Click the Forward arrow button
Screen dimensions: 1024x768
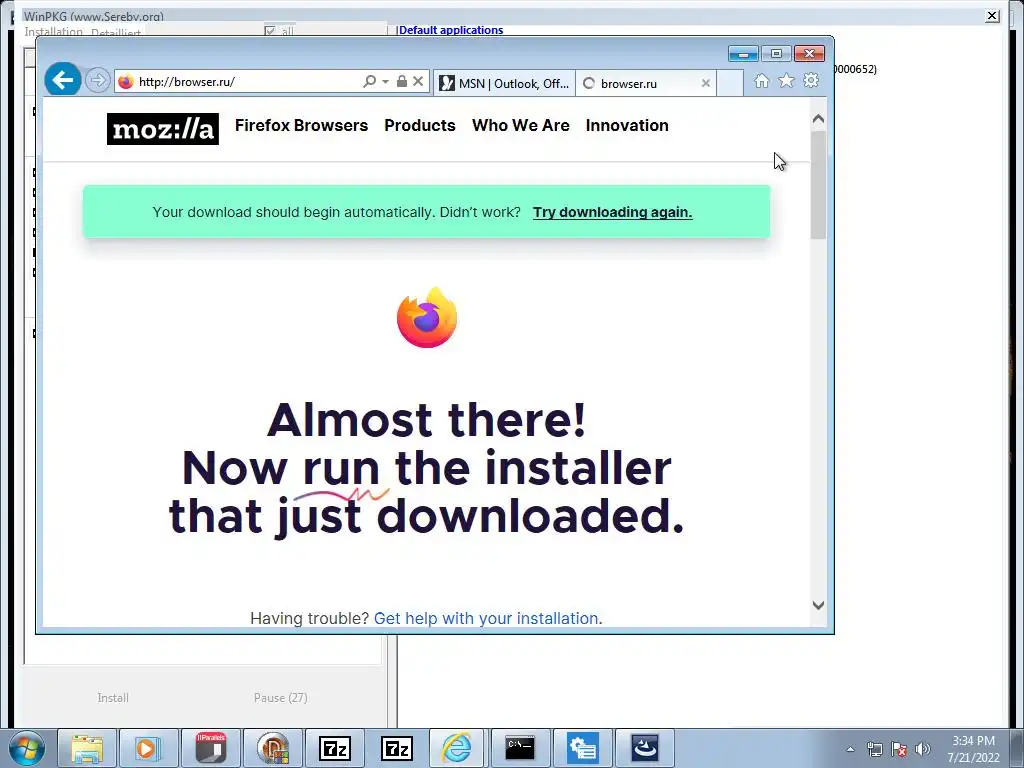pyautogui.click(x=98, y=81)
